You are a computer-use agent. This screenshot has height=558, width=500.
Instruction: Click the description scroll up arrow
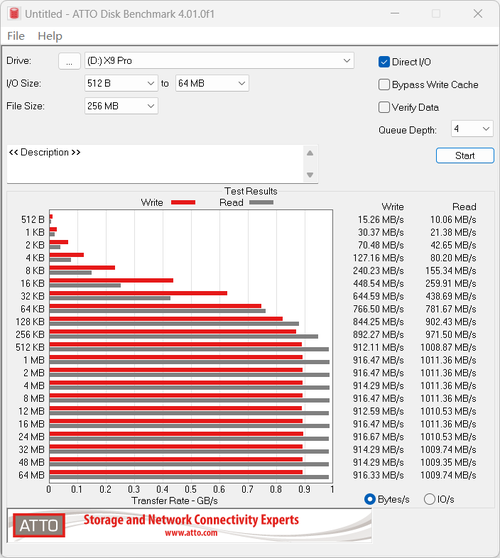coord(310,153)
